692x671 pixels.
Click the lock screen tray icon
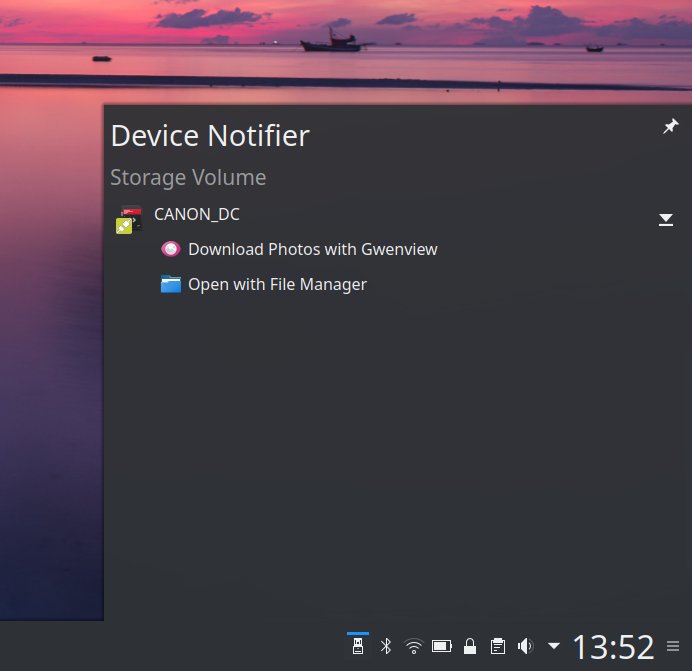[x=469, y=646]
